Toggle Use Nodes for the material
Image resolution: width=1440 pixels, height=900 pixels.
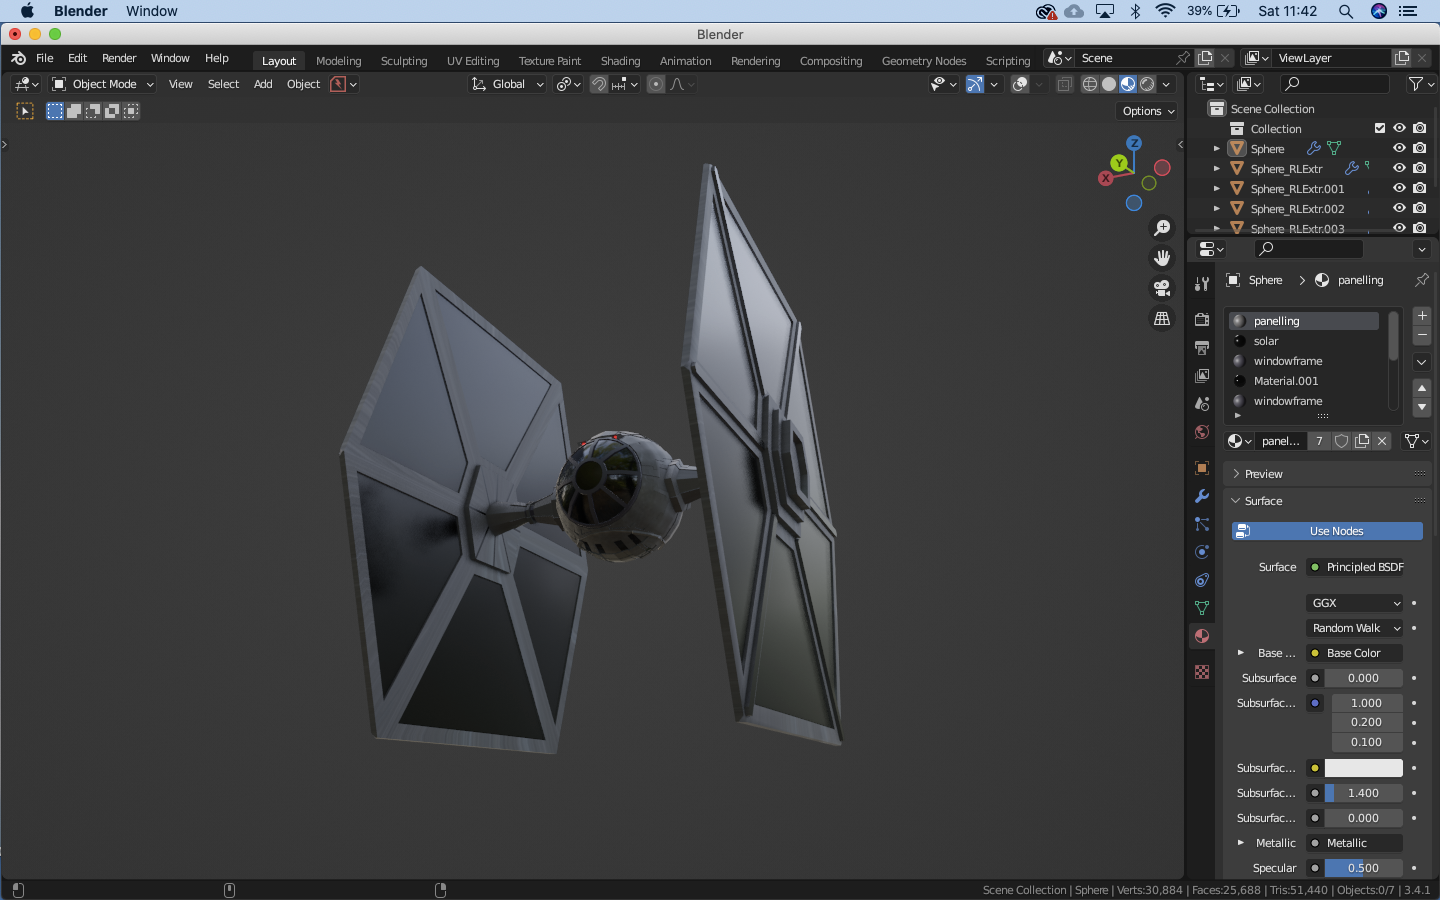click(x=1327, y=531)
